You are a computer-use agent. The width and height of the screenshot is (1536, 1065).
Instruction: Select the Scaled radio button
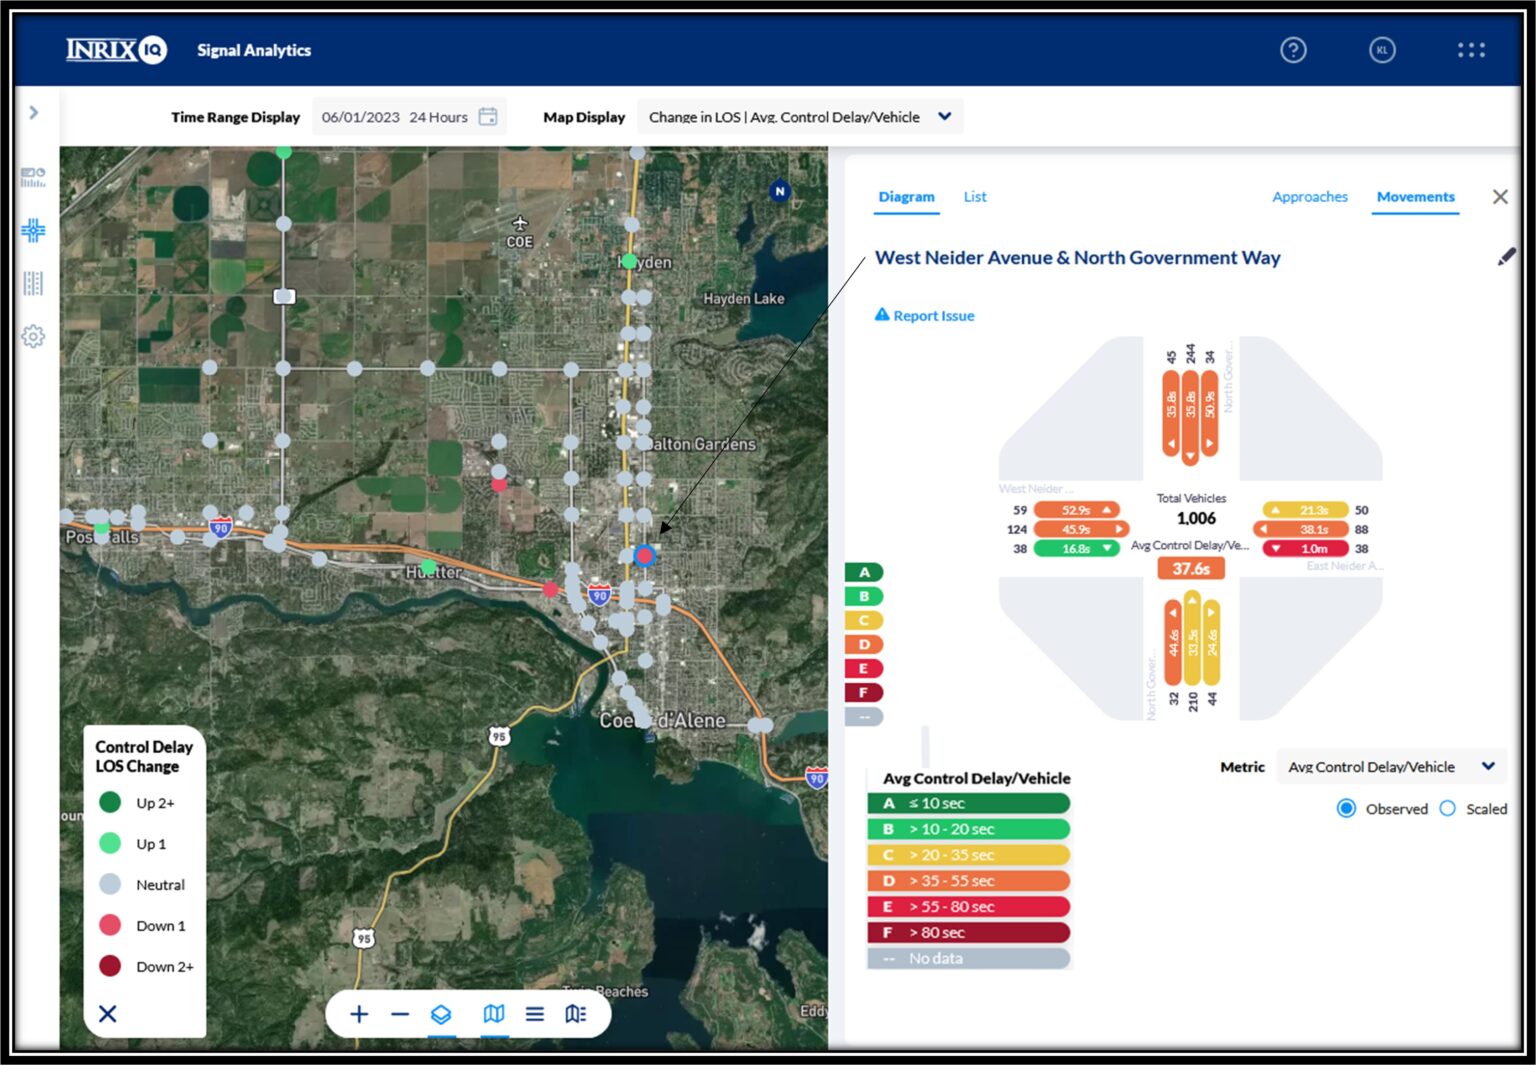[x=1447, y=808]
